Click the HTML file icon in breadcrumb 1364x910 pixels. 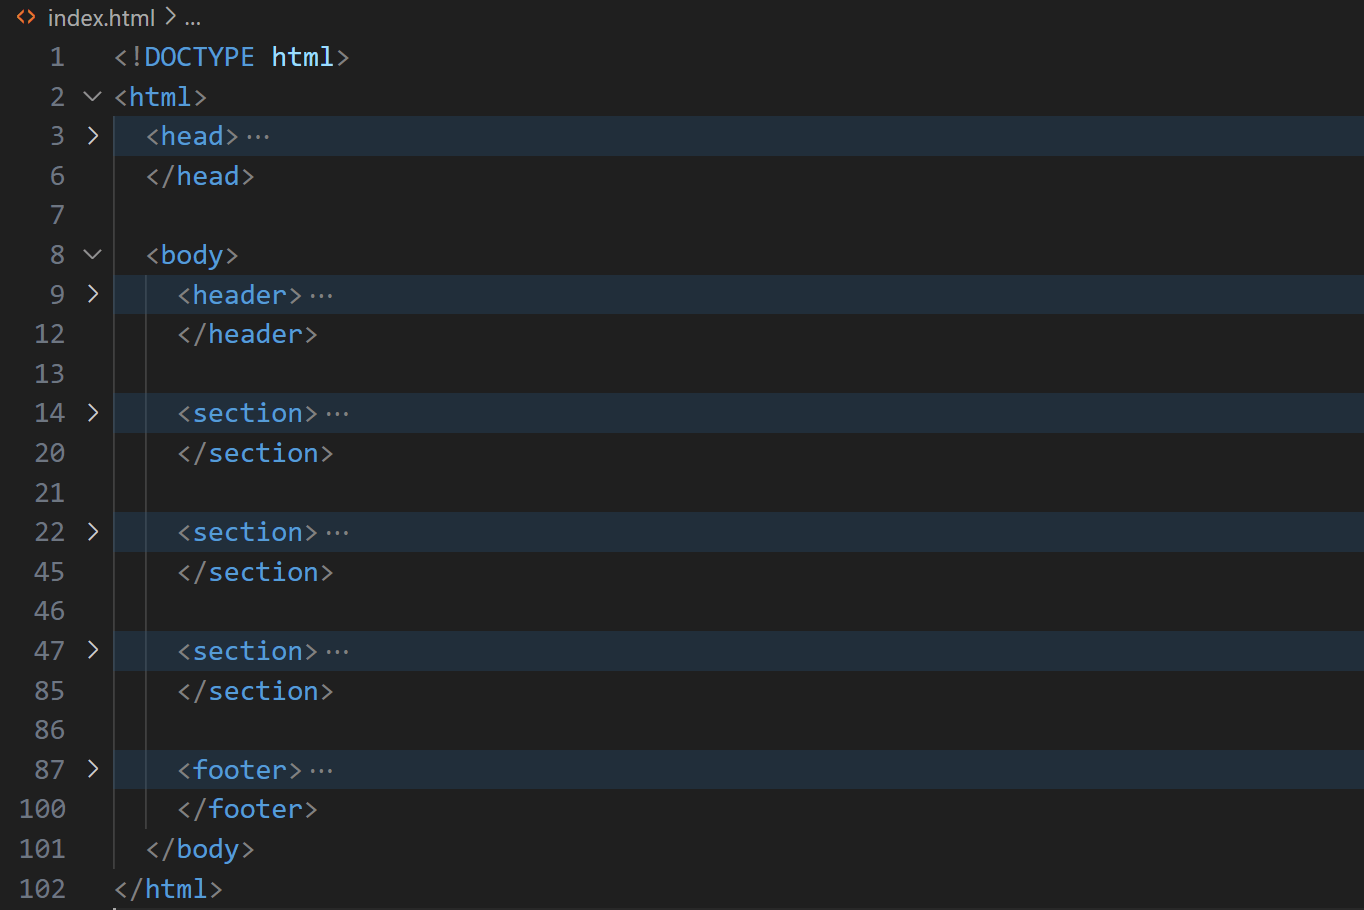[26, 17]
